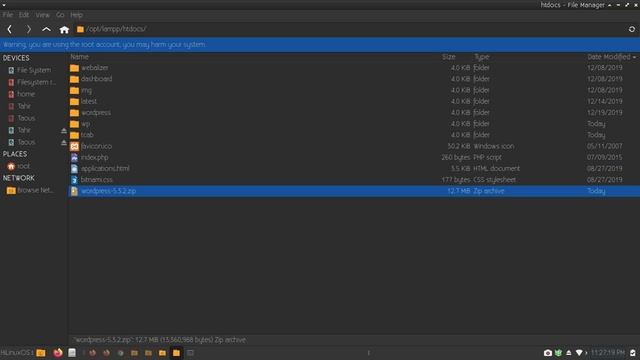Viewport: 640px width, 360px height.
Task: Open the Filesystem r... device in sidebar
Action: tap(32, 82)
